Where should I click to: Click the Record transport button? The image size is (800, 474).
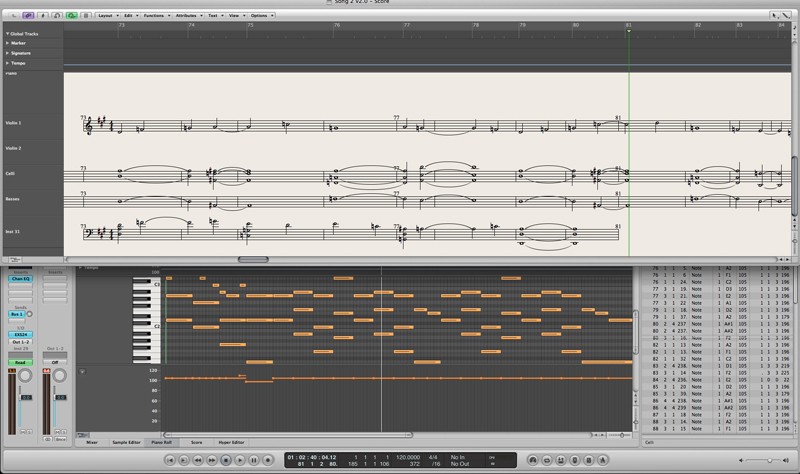click(x=267, y=460)
